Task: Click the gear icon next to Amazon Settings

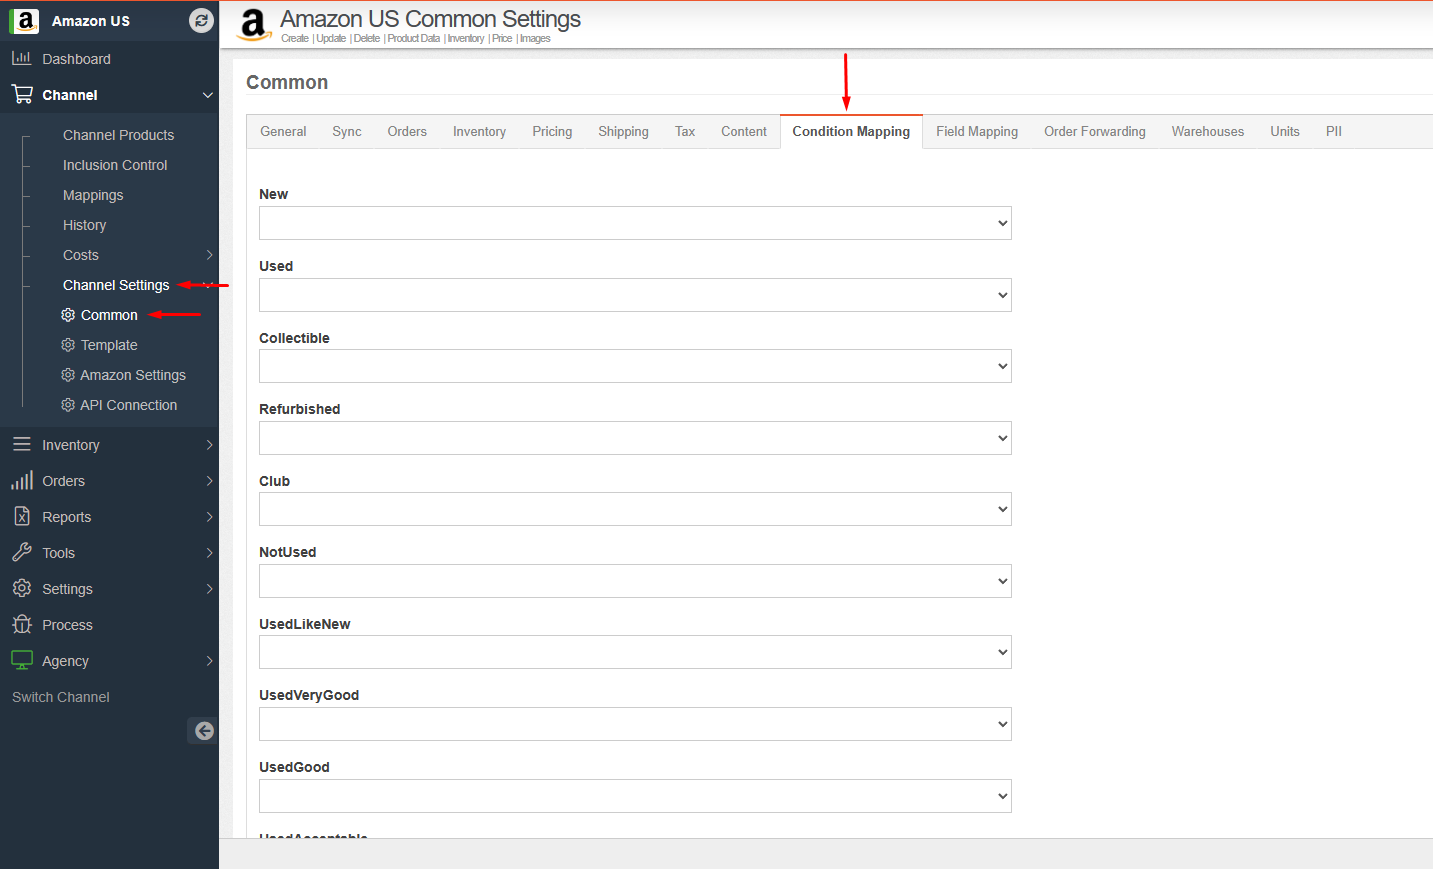Action: pyautogui.click(x=68, y=375)
